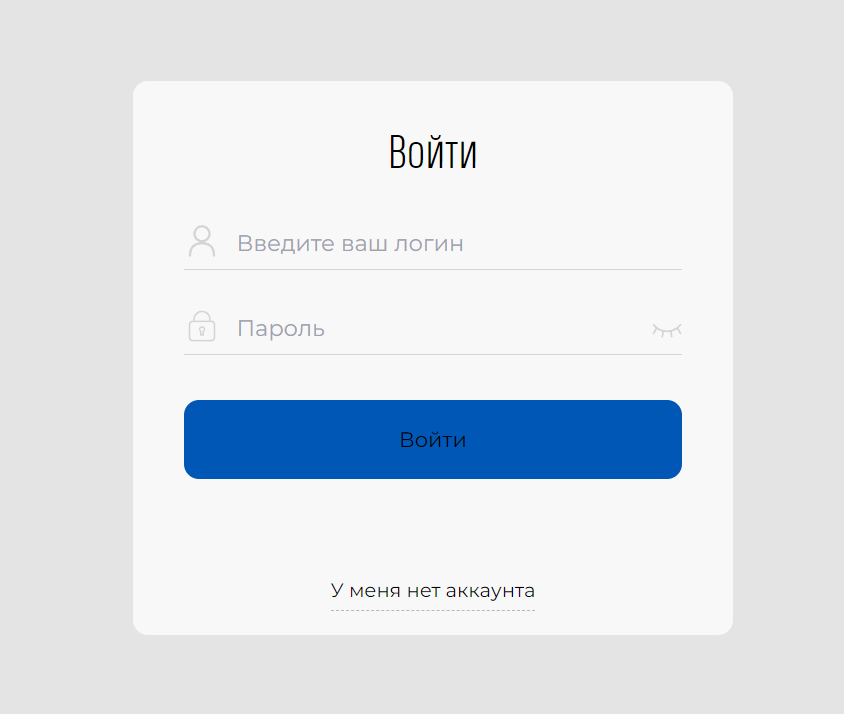Click the underline beneath the password field
844x714 pixels.
click(x=433, y=354)
